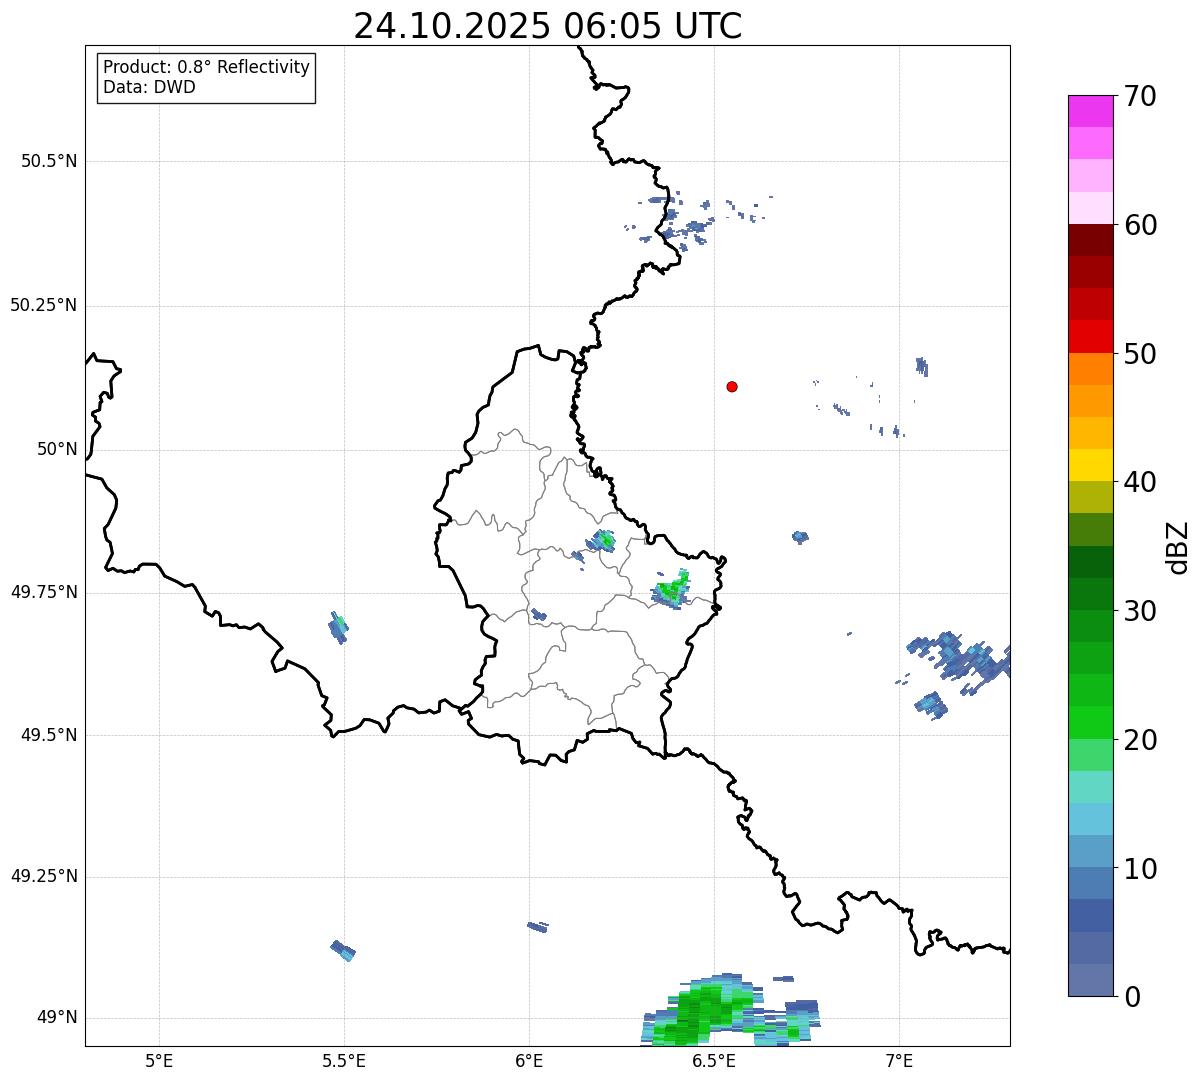Pick the dark maroon swatch just below 60
This screenshot has width=1202, height=1081.
click(1091, 240)
